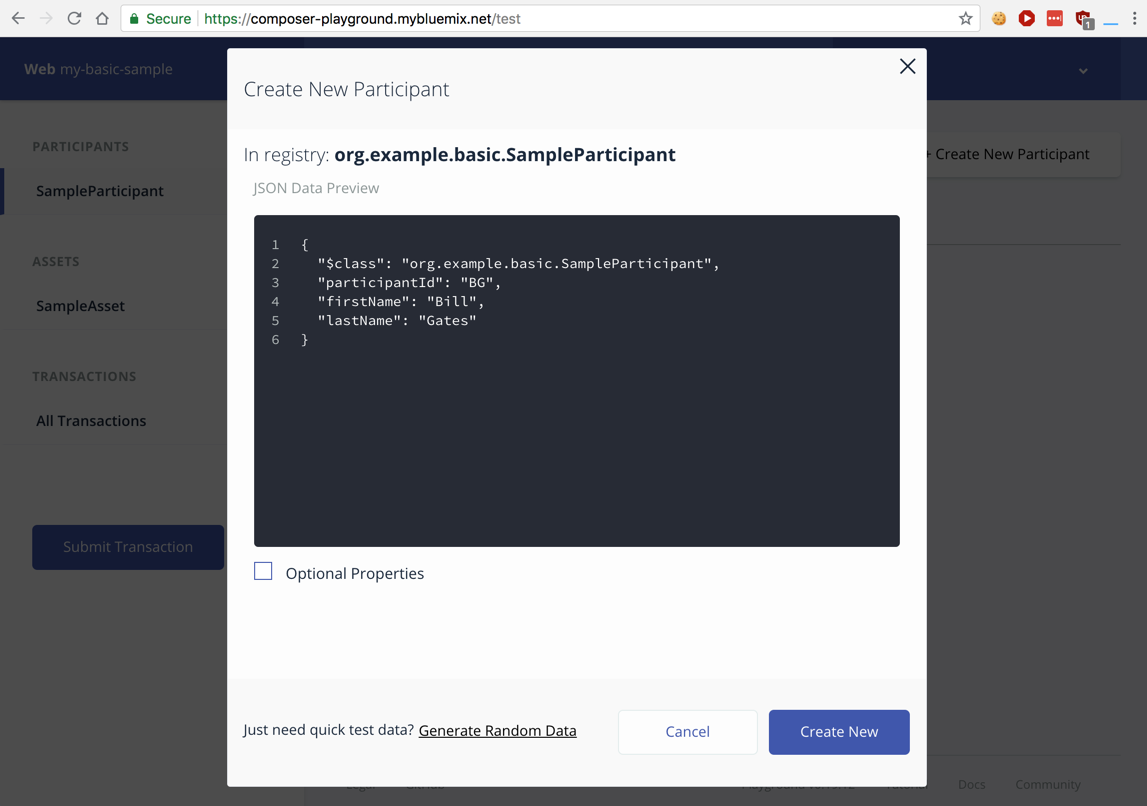This screenshot has width=1147, height=806.
Task: View All Transactions
Action: 91,421
